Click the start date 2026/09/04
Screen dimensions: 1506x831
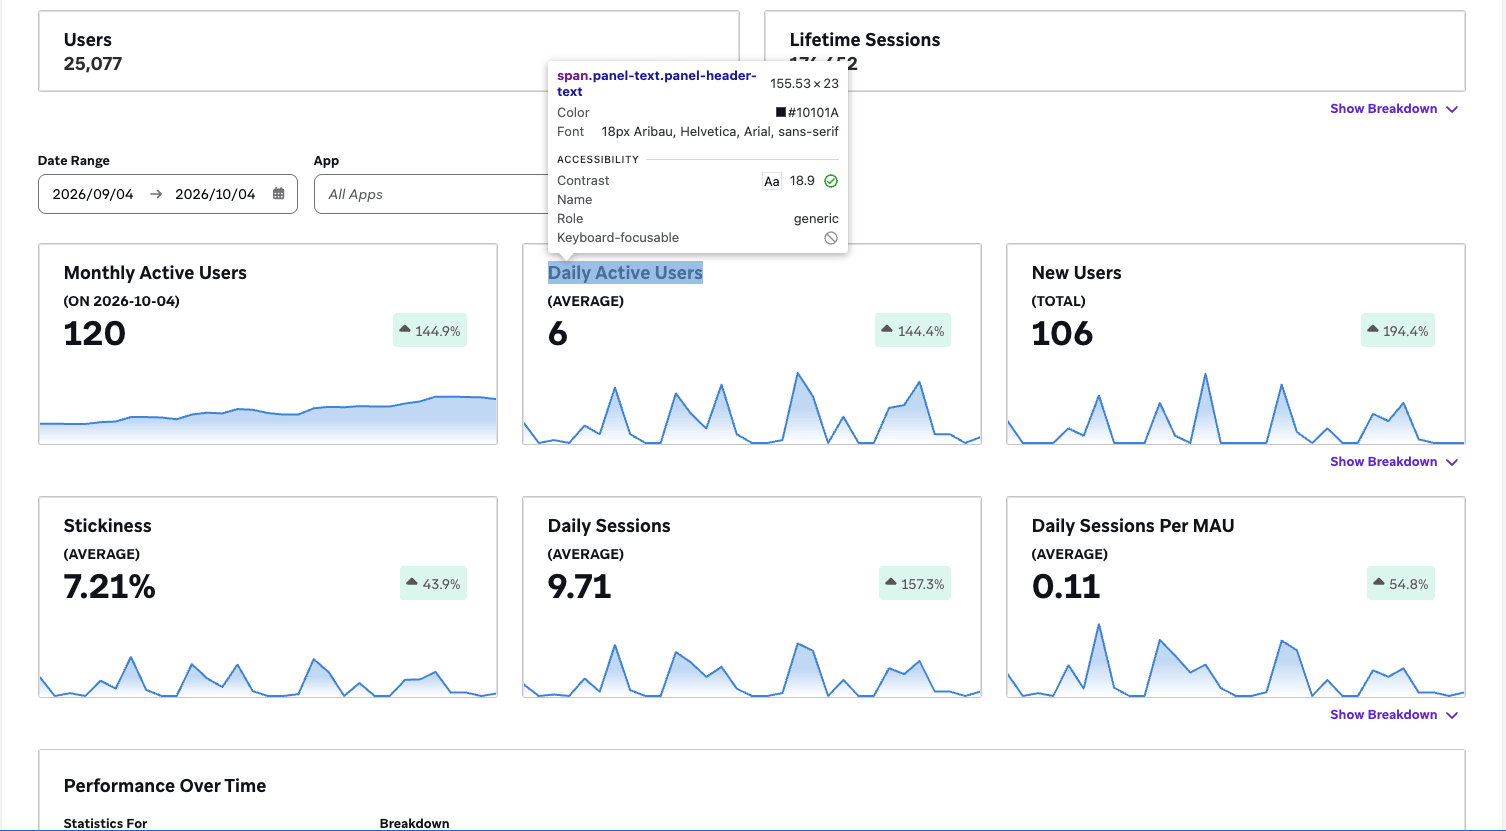(93, 194)
